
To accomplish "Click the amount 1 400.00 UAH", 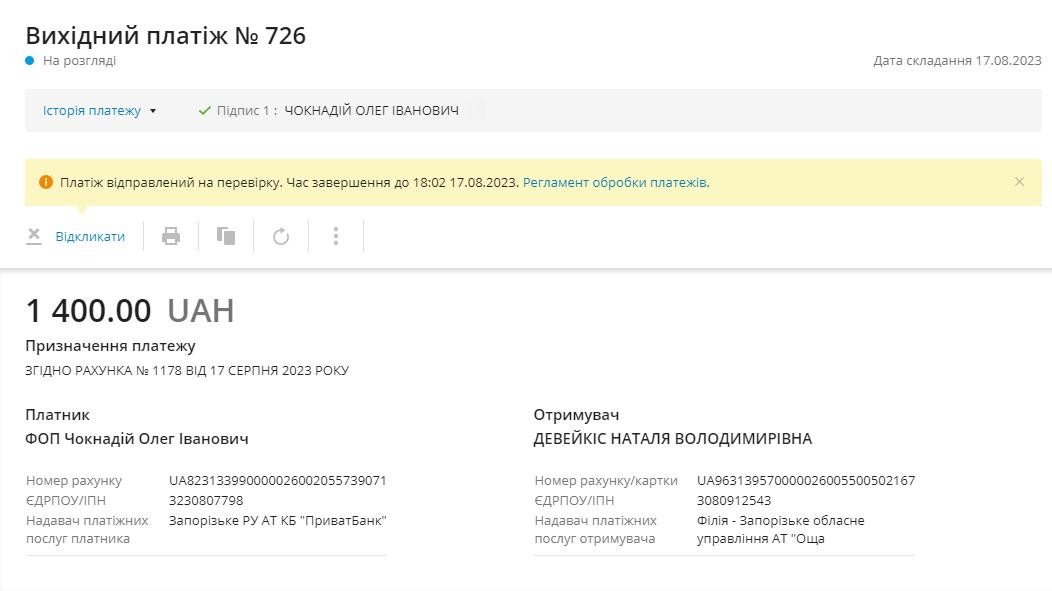I will click(x=129, y=311).
